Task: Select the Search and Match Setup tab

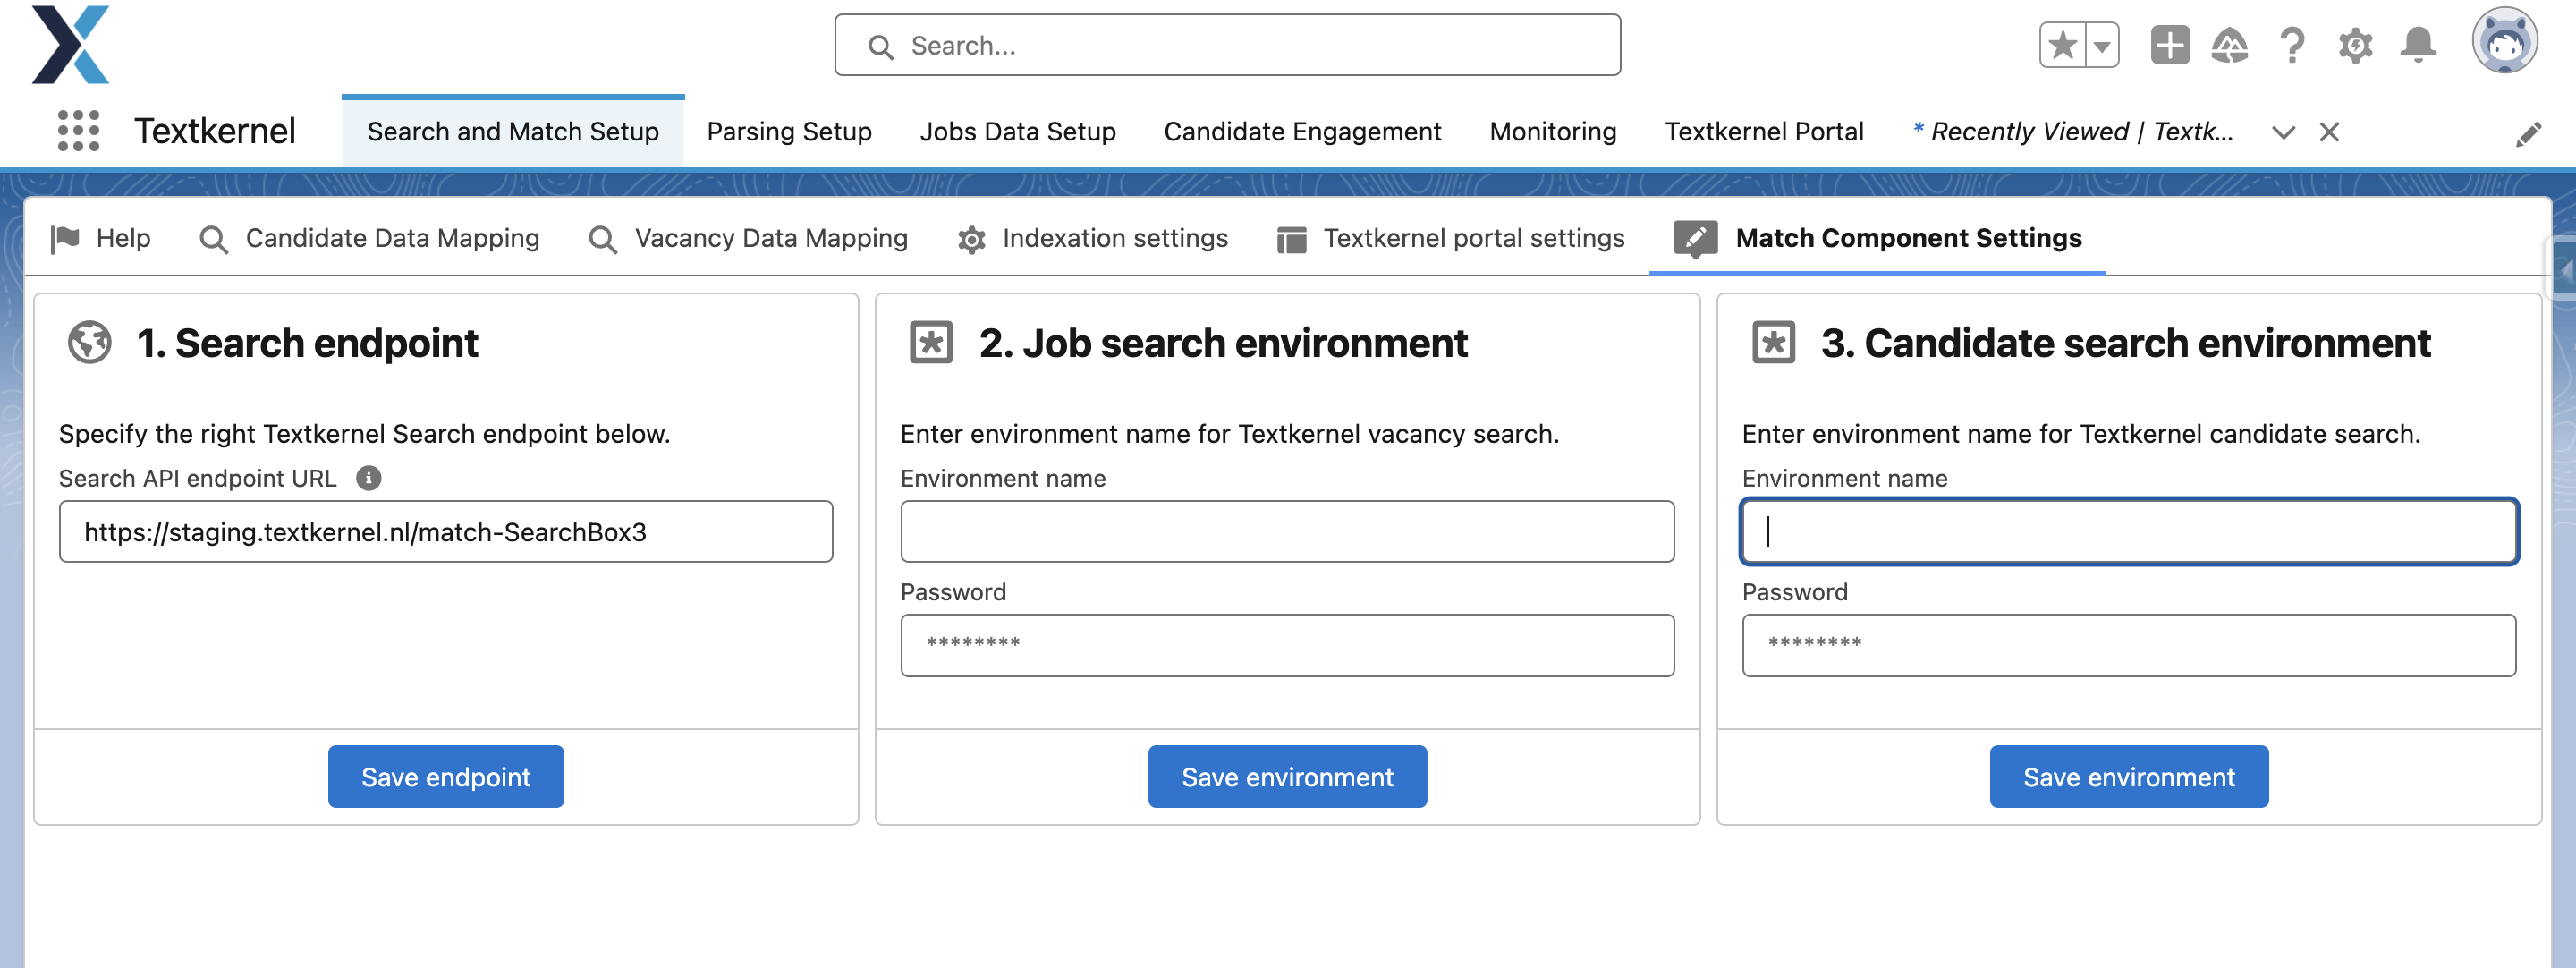Action: tap(513, 130)
